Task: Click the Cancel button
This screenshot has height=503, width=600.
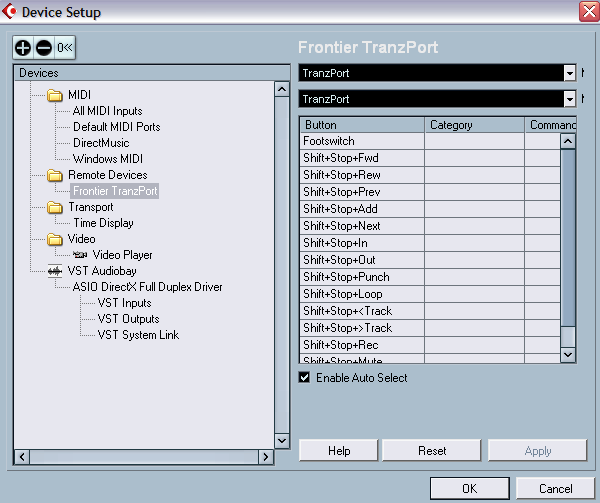Action: point(556,488)
